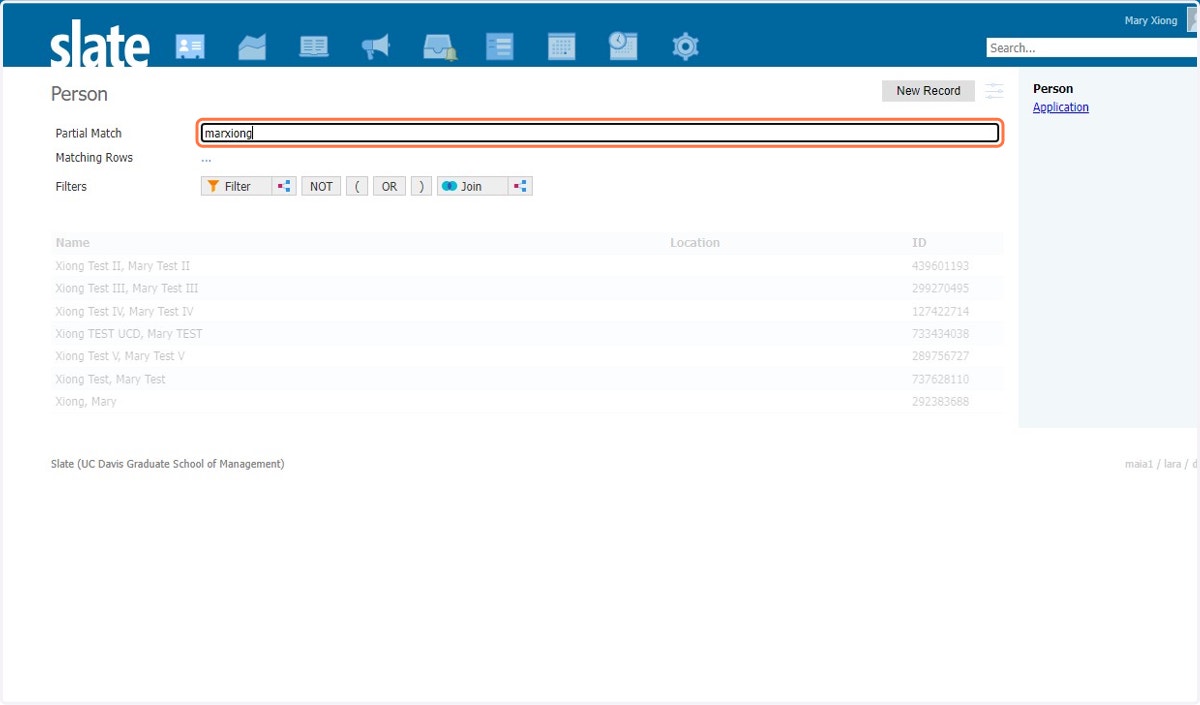Open the Deliver megaphone icon
The width and height of the screenshot is (1200, 705).
click(376, 47)
